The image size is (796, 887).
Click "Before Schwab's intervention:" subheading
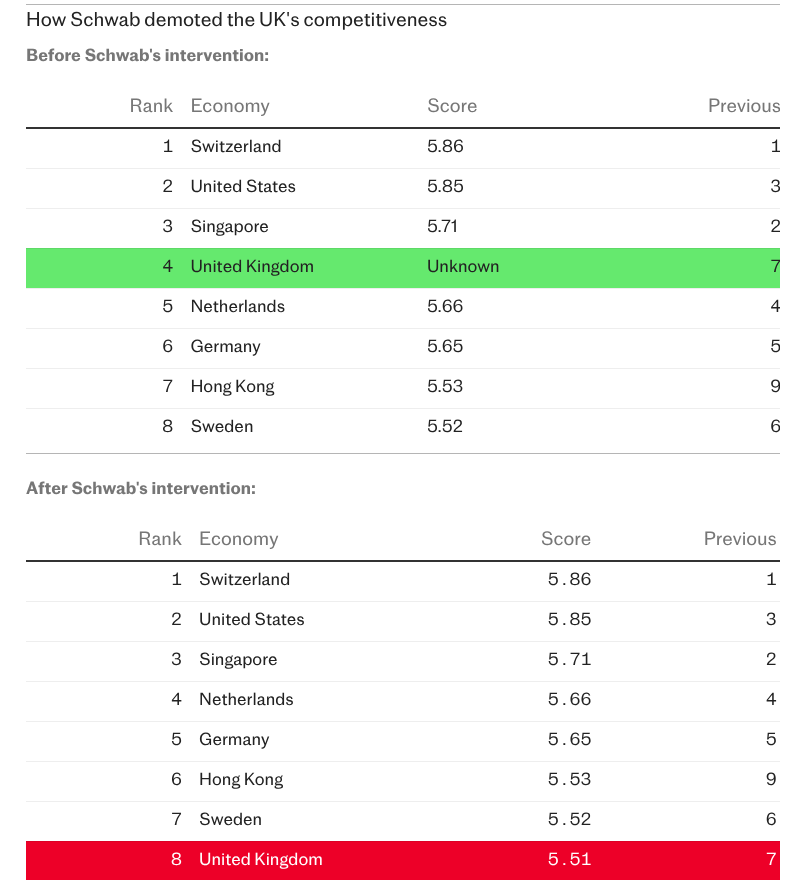click(x=147, y=55)
